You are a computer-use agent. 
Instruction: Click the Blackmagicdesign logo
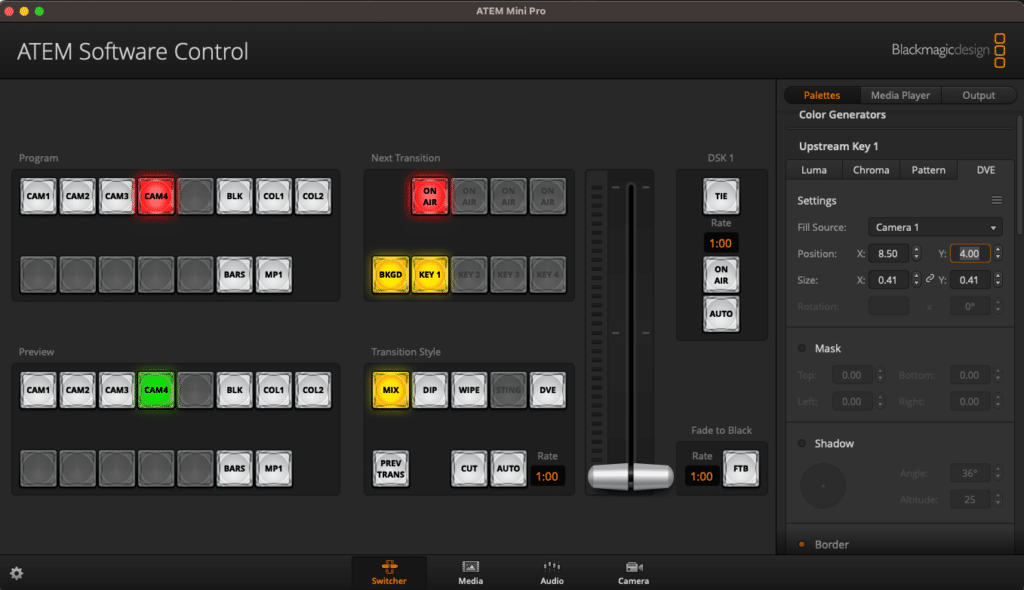coord(948,50)
